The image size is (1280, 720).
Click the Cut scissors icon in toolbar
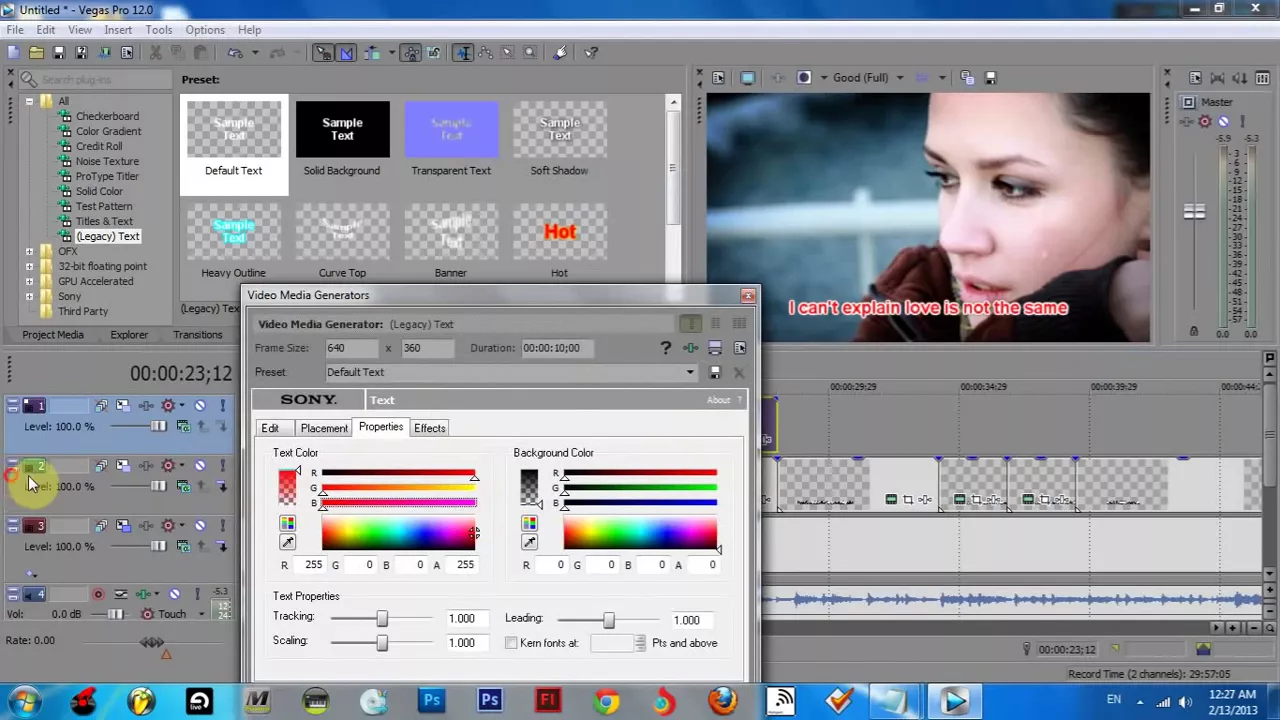tap(154, 53)
